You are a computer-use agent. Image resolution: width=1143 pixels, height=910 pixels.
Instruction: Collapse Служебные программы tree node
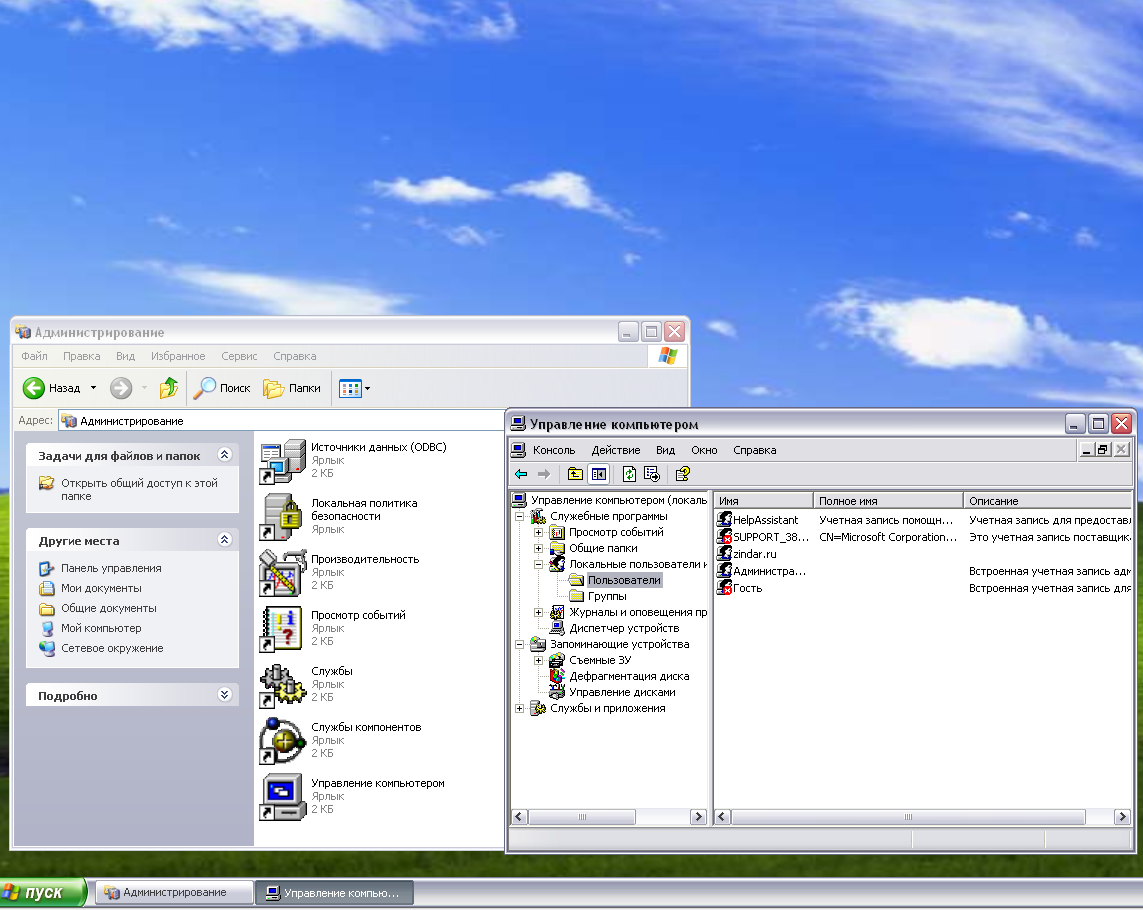tap(520, 516)
